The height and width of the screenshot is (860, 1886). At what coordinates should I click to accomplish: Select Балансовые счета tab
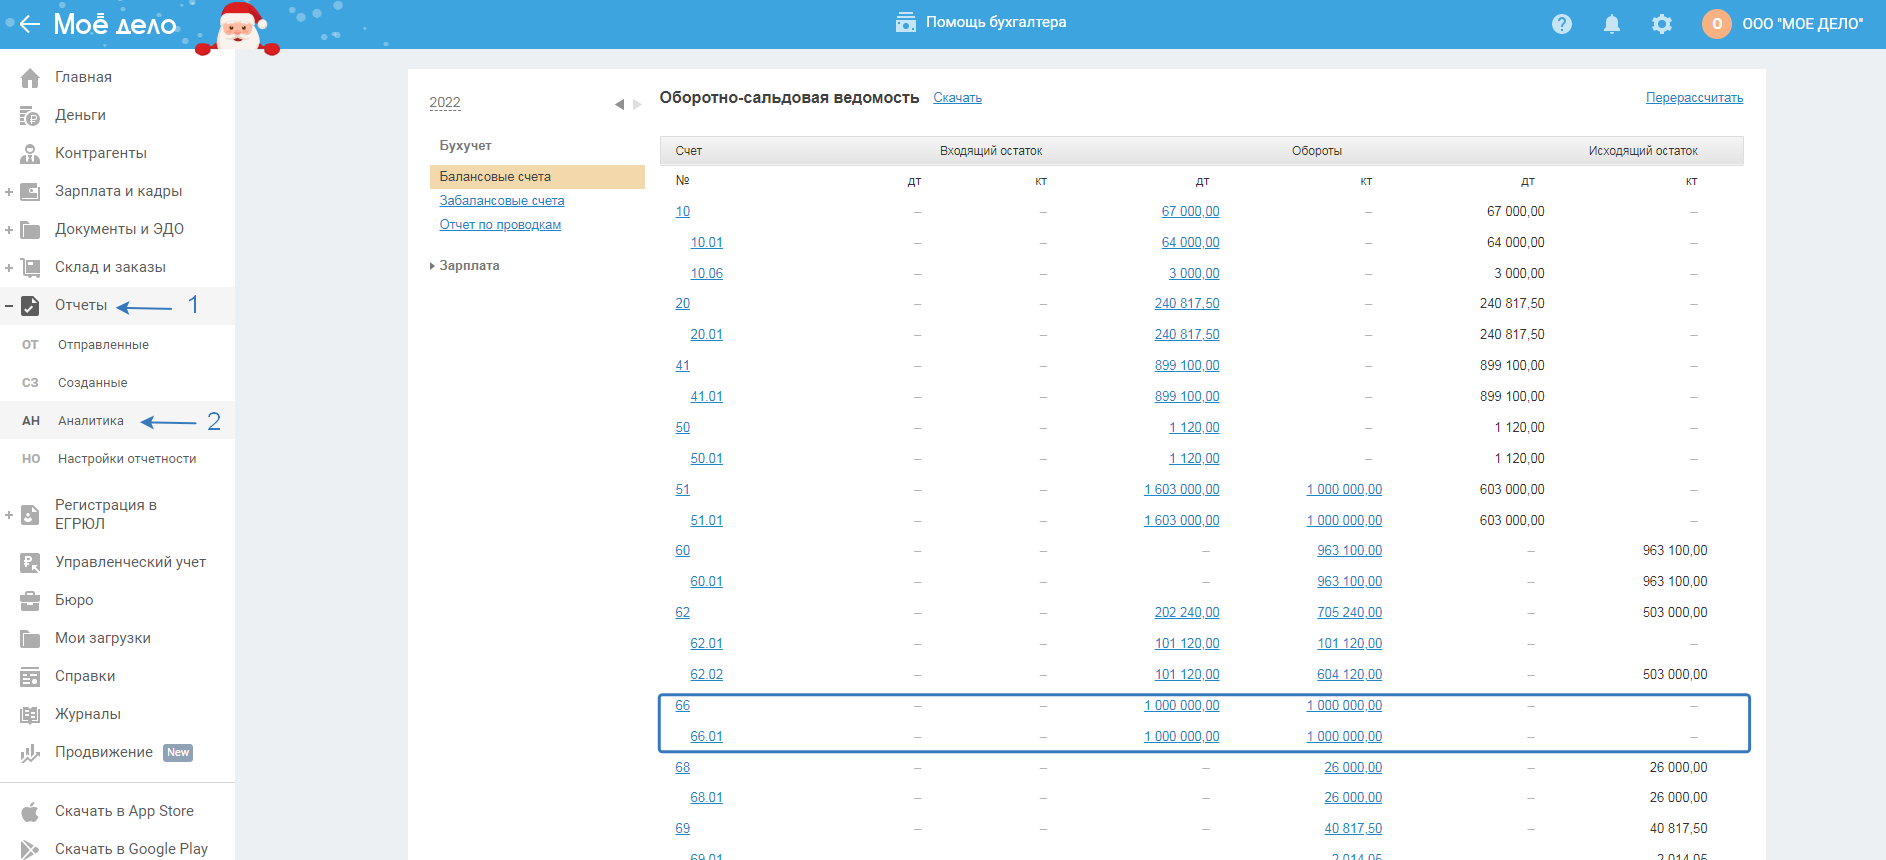click(495, 177)
